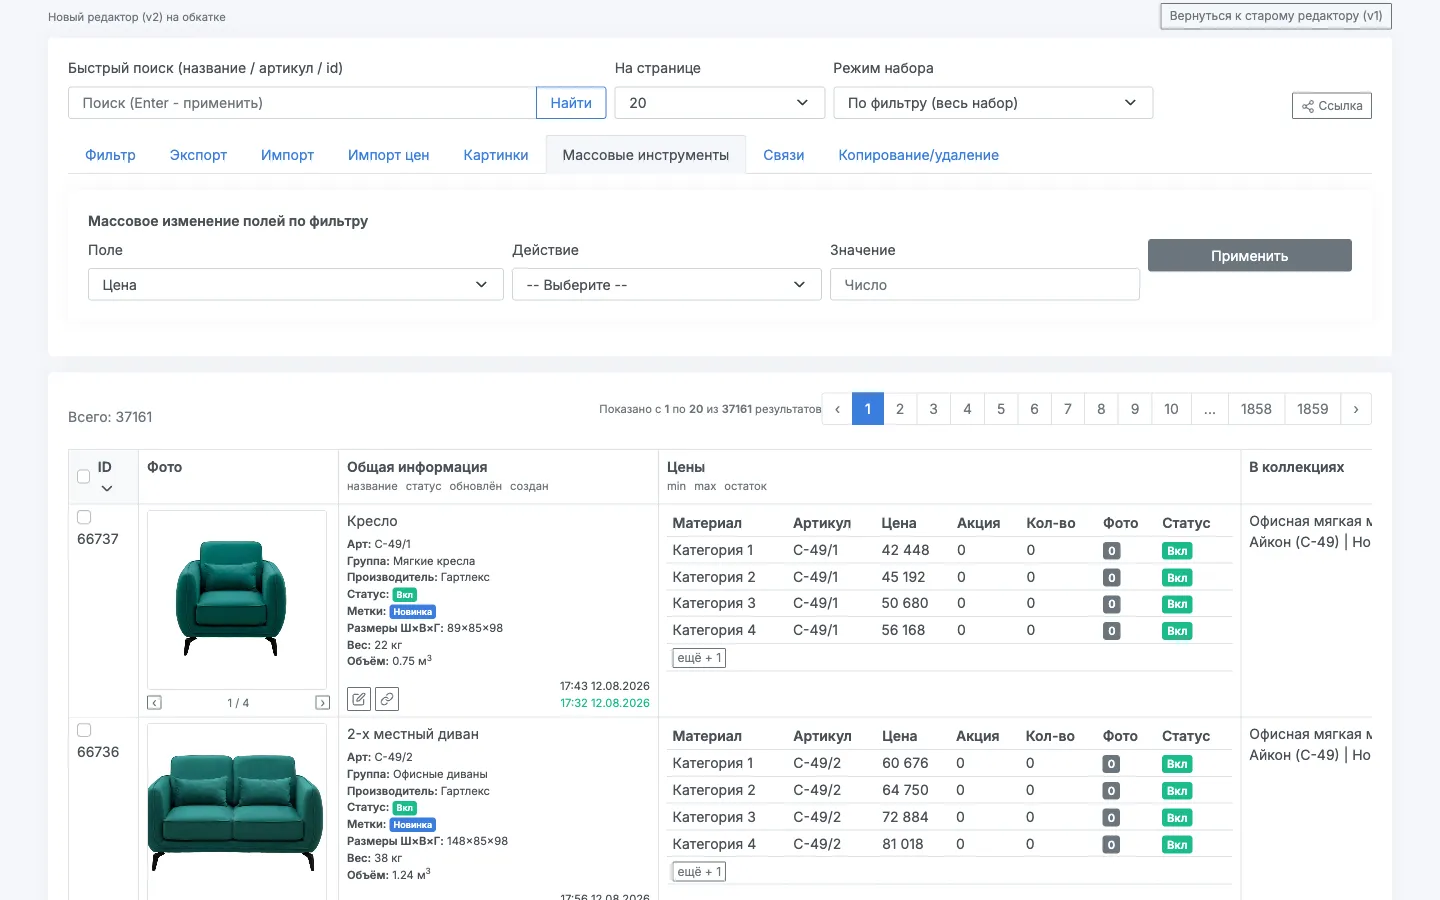
Task: Open the Поле dropdown showing Цена
Action: click(295, 285)
